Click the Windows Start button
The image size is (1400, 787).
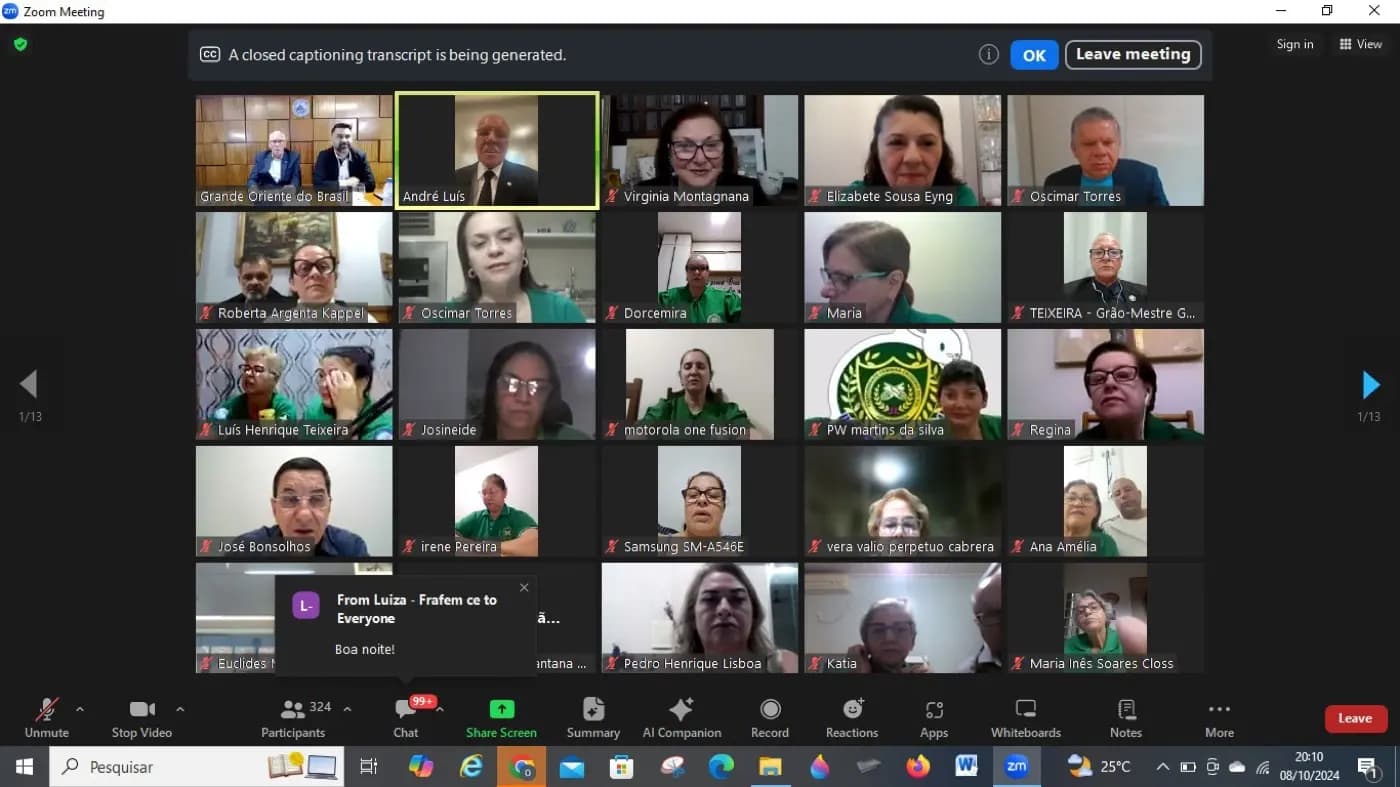pyautogui.click(x=24, y=767)
